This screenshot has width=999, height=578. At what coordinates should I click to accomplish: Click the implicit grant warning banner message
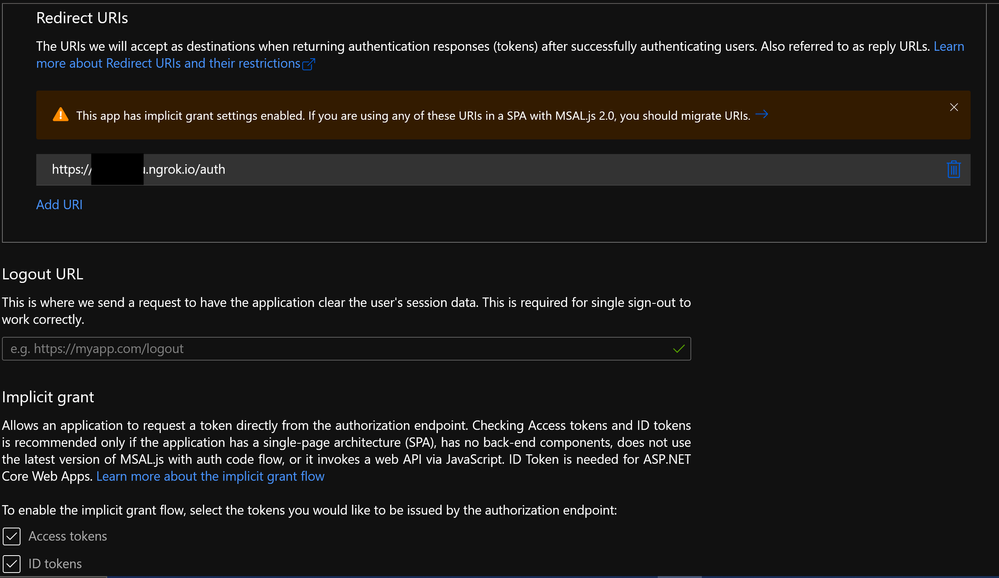(400, 114)
